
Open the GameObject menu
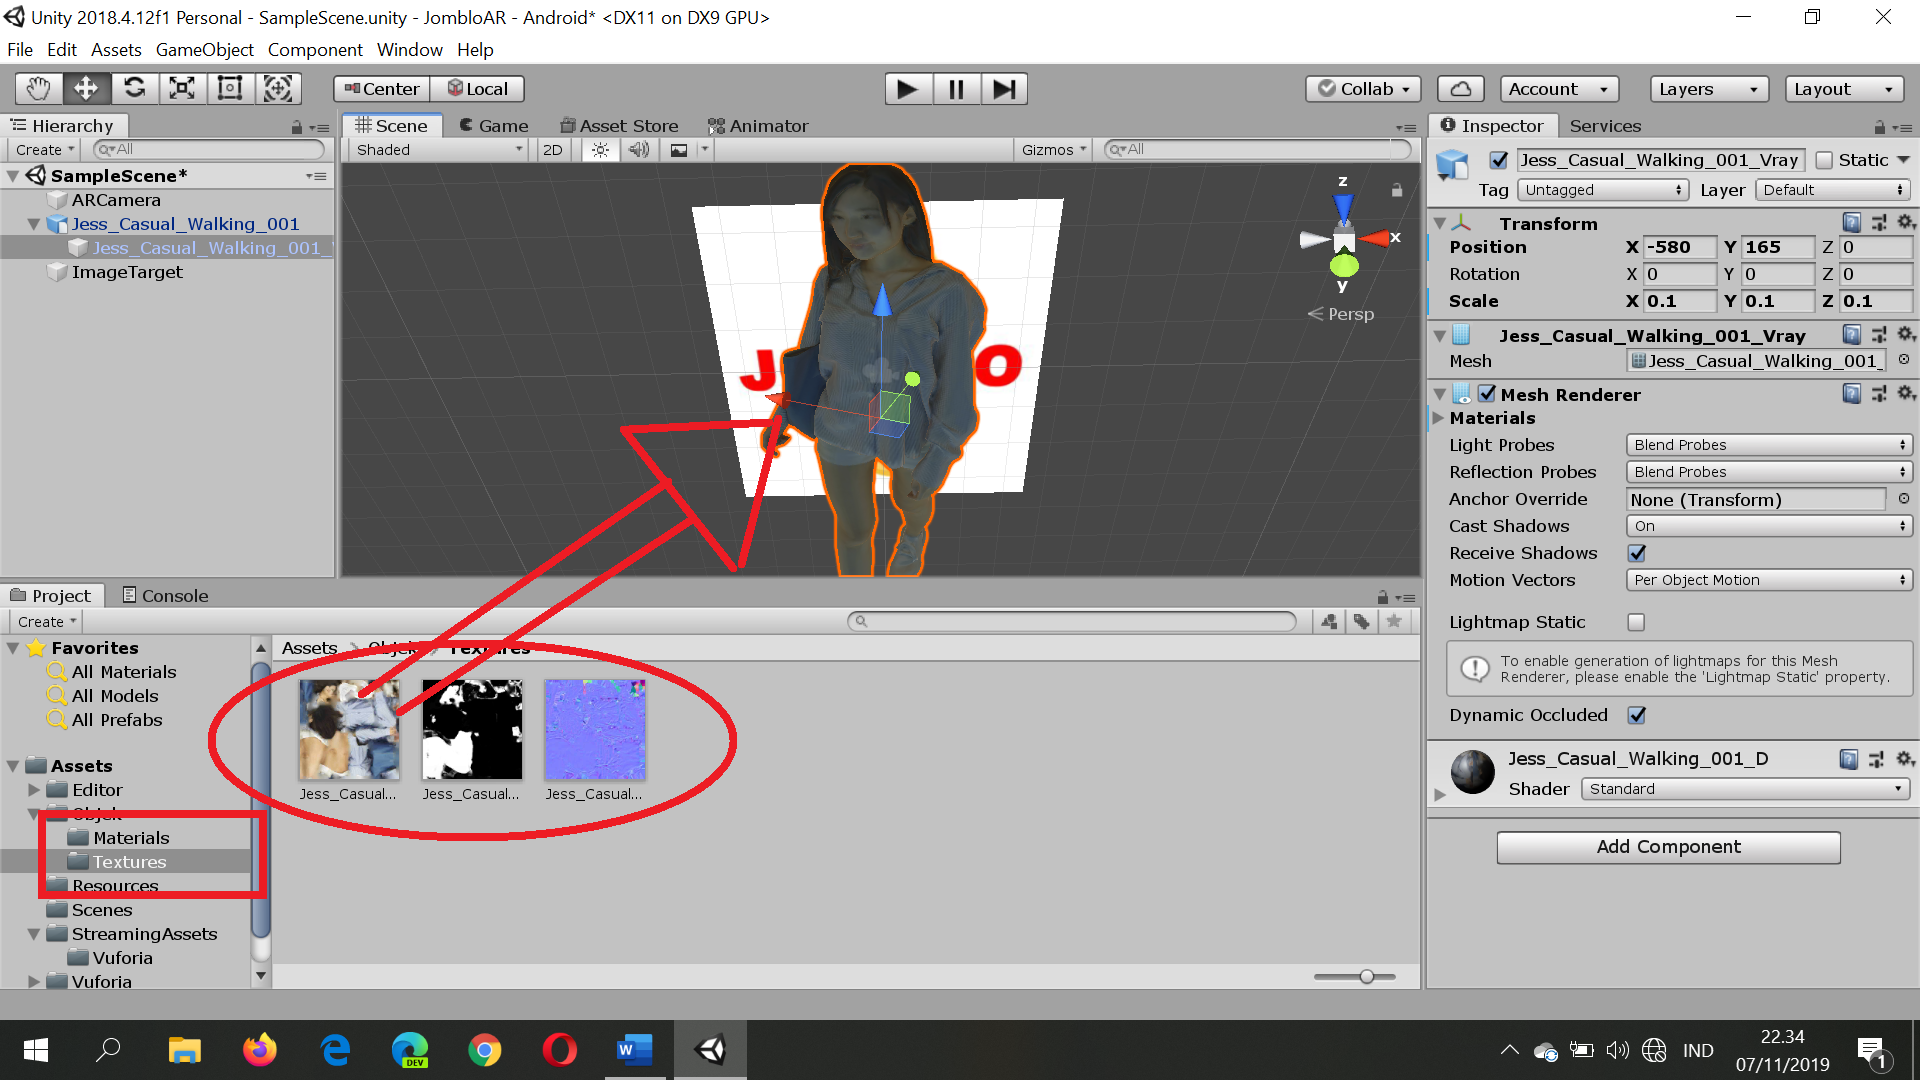click(x=204, y=50)
